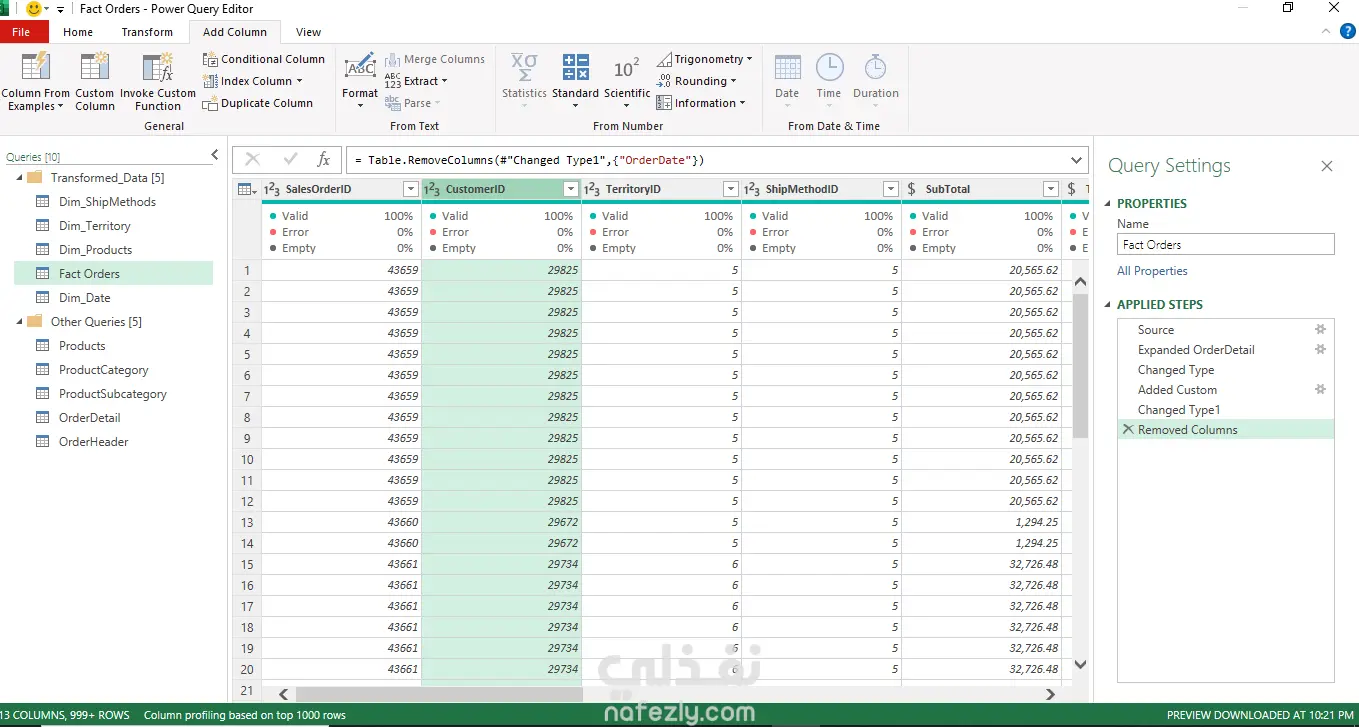This screenshot has width=1359, height=727.
Task: Add an Index Column
Action: (252, 81)
